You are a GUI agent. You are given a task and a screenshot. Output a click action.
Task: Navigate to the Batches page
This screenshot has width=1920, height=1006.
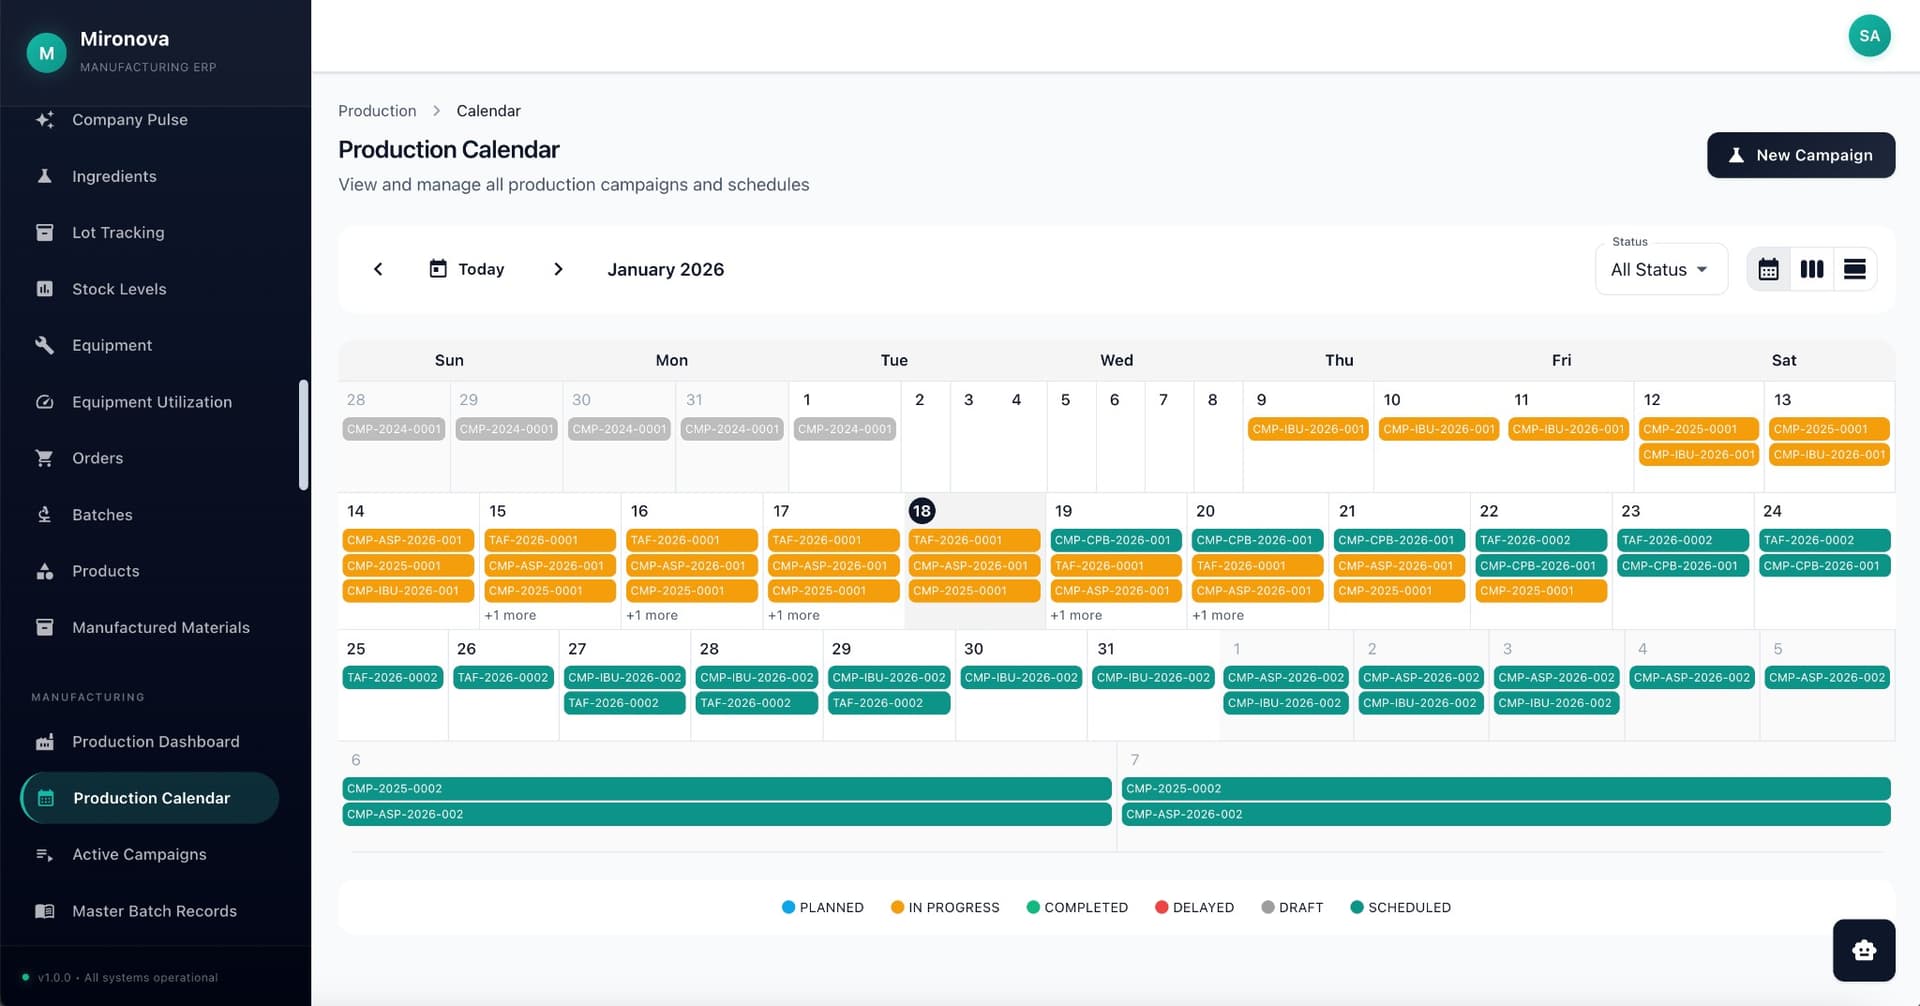102,514
